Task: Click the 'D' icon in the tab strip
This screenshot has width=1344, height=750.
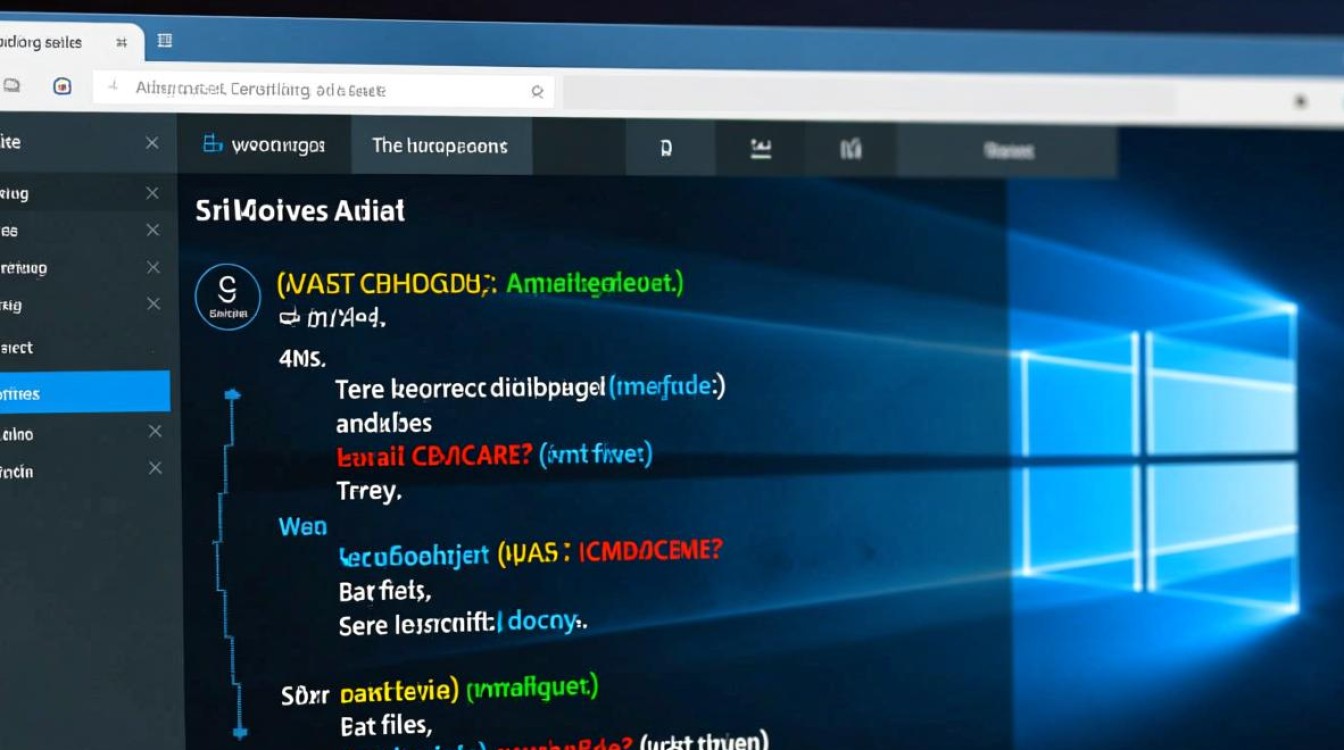Action: pyautogui.click(x=666, y=150)
